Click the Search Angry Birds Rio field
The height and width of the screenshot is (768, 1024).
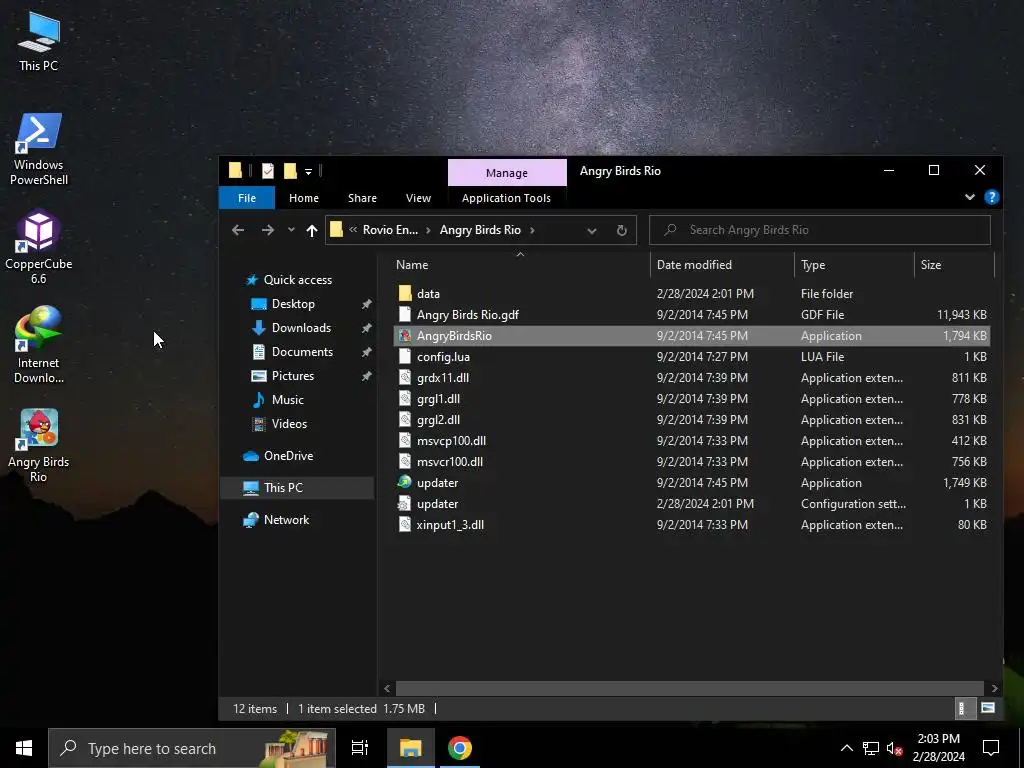point(820,230)
